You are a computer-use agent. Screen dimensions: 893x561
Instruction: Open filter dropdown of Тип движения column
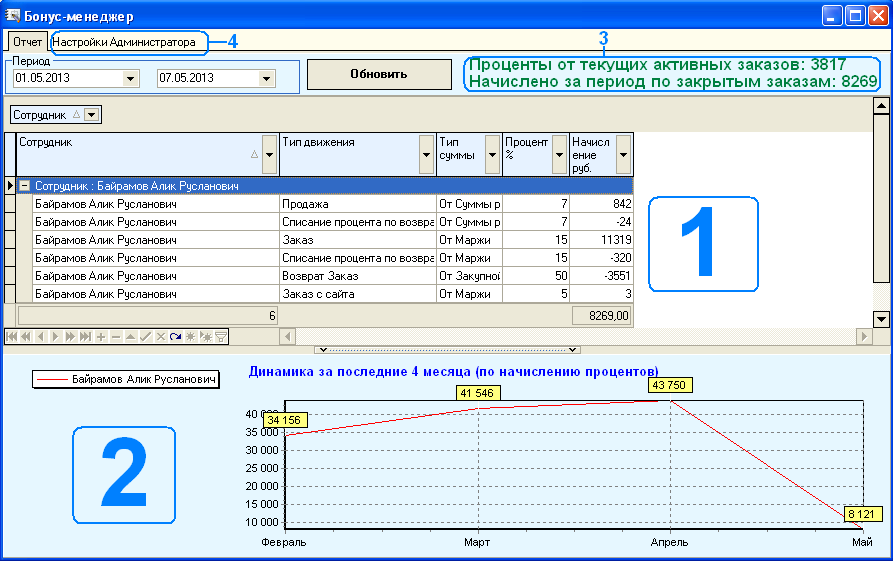pyautogui.click(x=426, y=155)
